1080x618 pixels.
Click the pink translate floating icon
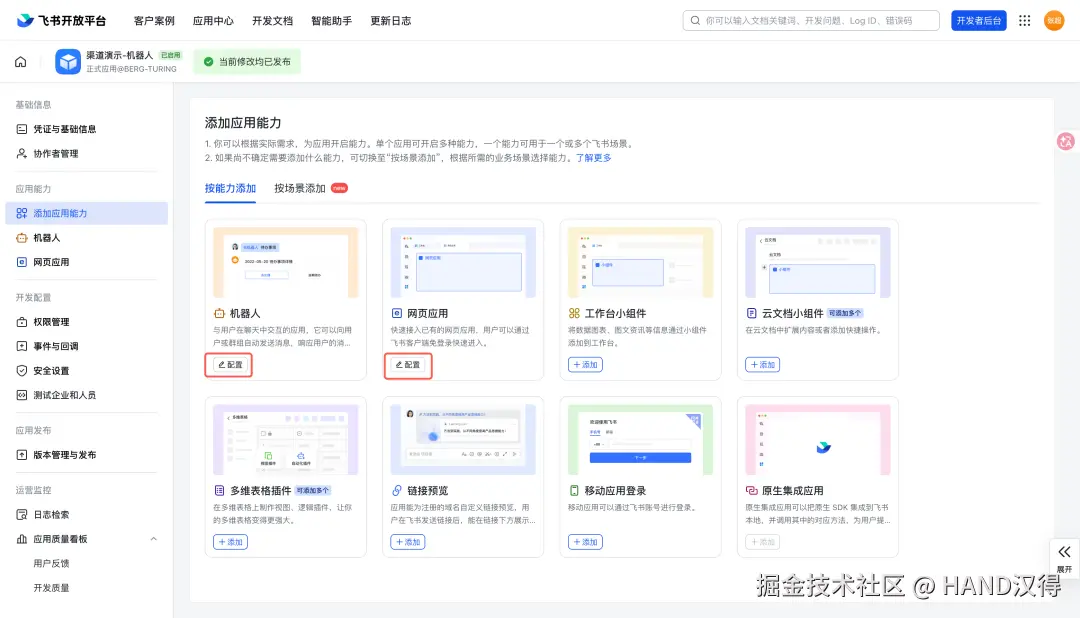[1066, 141]
